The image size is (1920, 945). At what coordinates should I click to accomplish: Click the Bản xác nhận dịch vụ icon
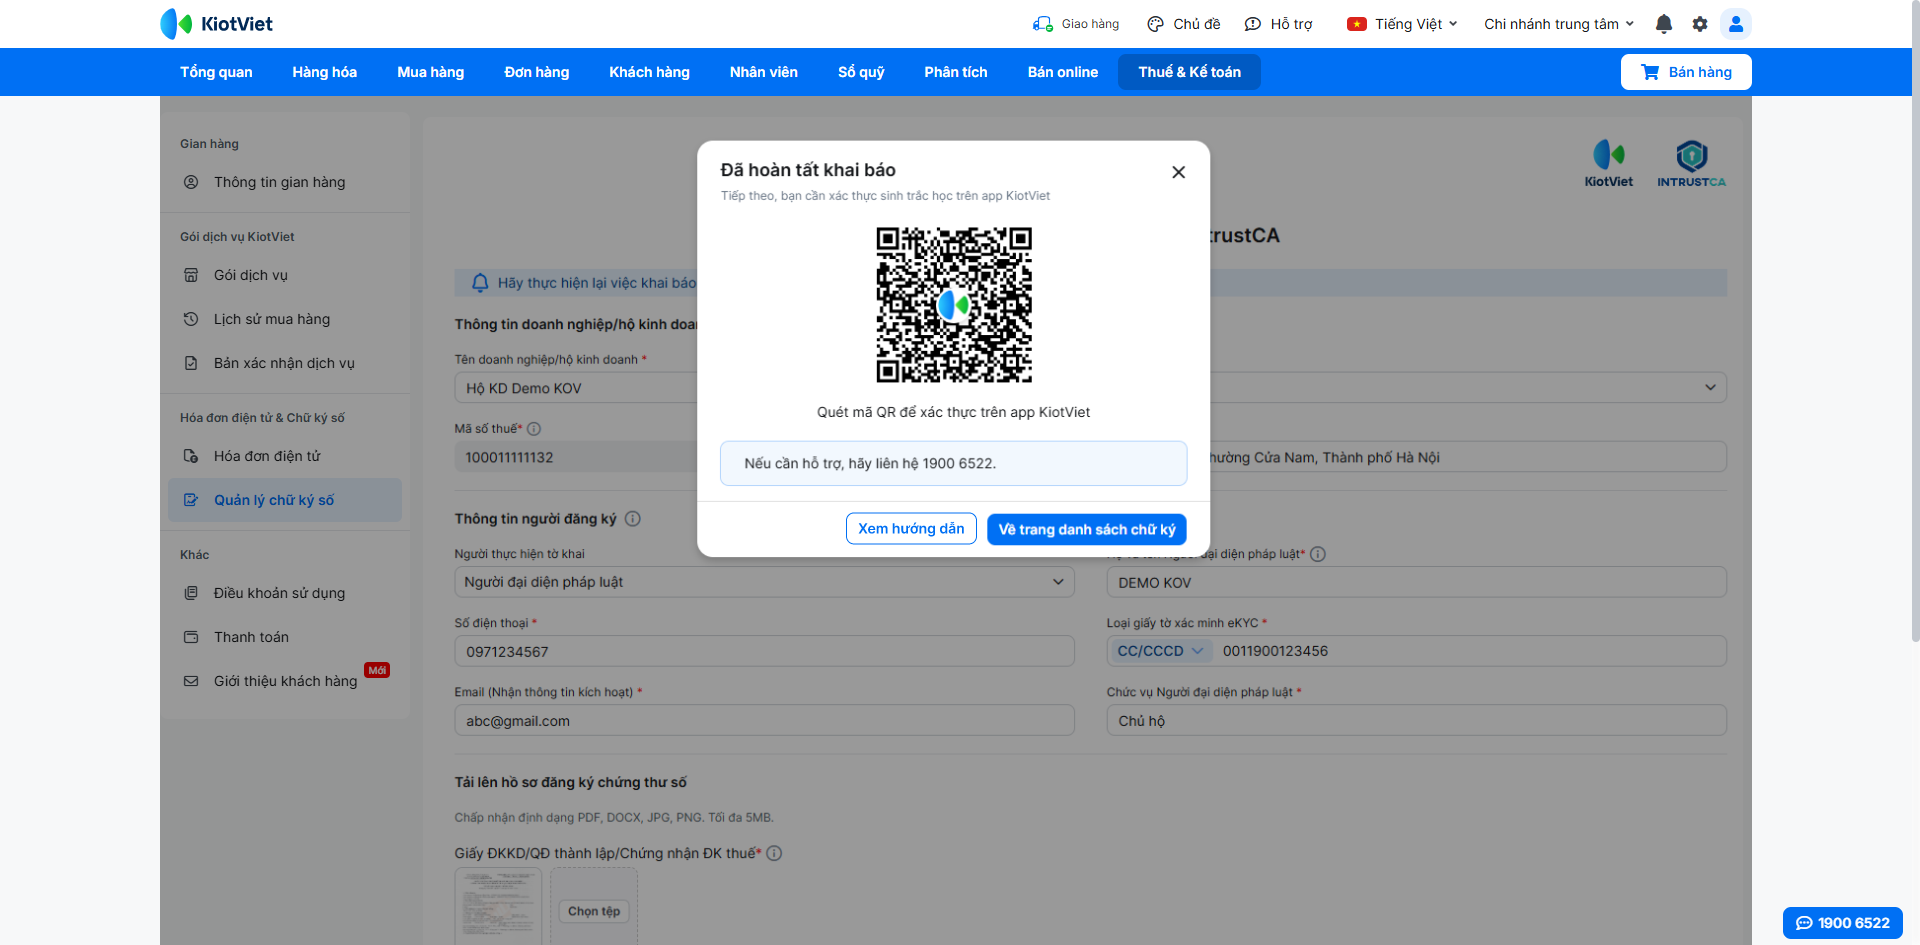click(191, 363)
